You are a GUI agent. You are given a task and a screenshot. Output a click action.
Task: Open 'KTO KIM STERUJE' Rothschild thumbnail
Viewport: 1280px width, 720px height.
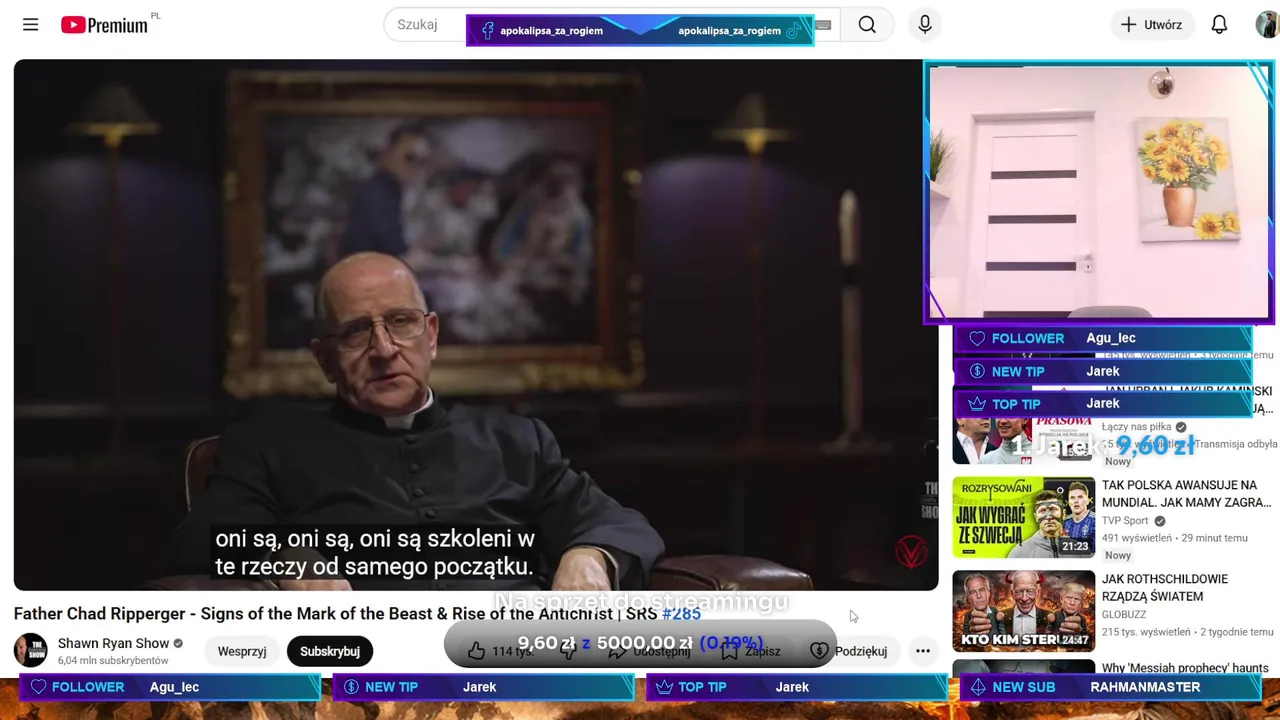[1023, 611]
